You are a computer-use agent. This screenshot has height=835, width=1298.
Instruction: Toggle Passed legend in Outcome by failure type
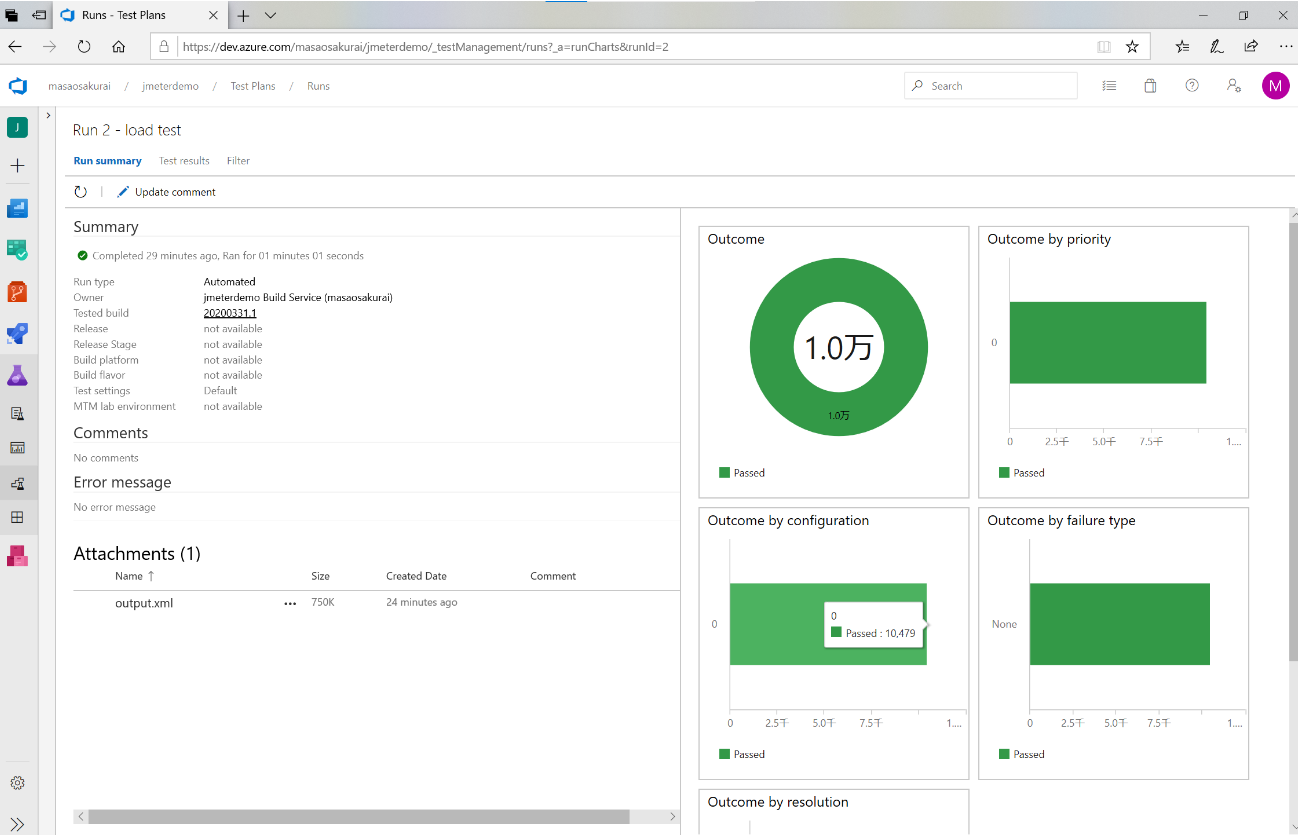click(x=1021, y=754)
